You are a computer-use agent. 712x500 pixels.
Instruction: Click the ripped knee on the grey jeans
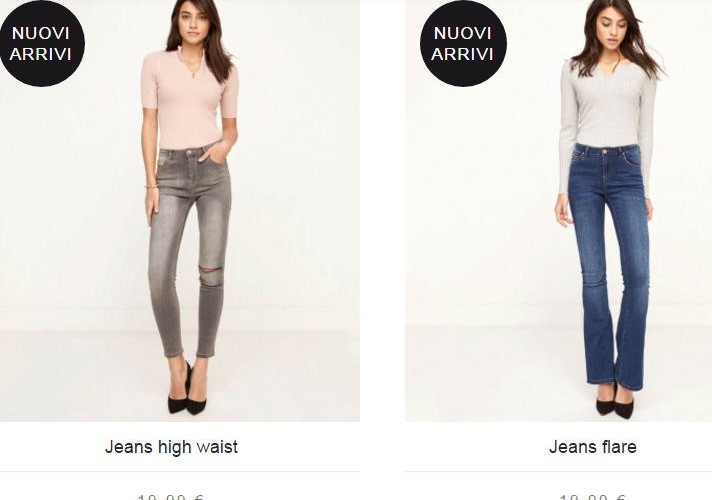[212, 272]
